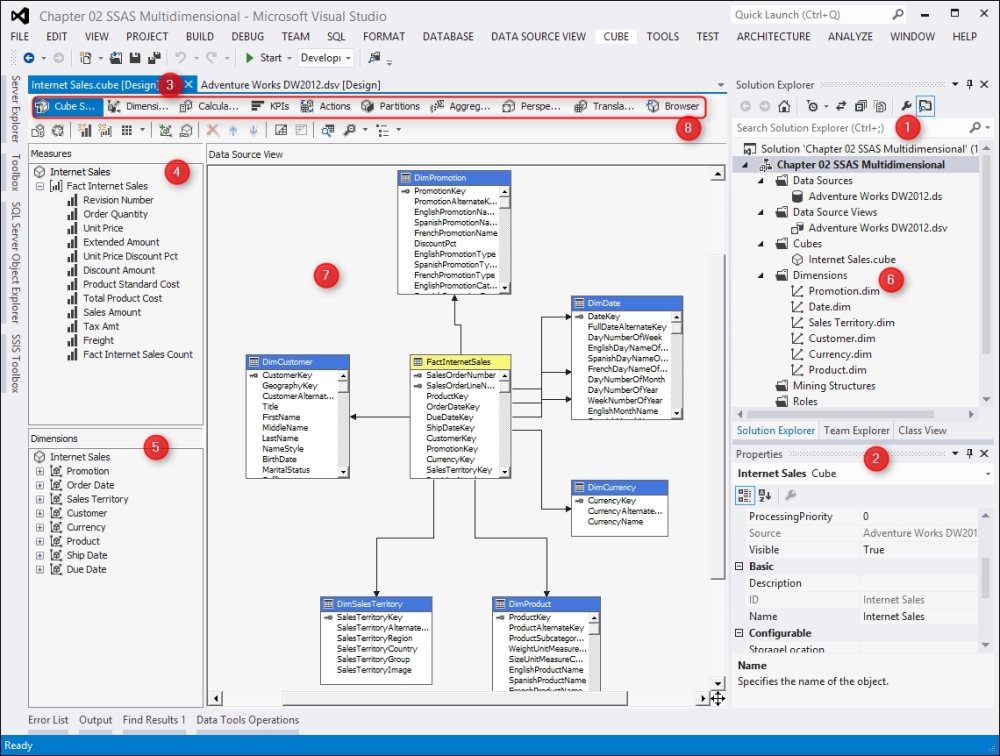Image resolution: width=1000 pixels, height=756 pixels.
Task: Open the ARCHITECTURE menu
Action: pyautogui.click(x=774, y=37)
